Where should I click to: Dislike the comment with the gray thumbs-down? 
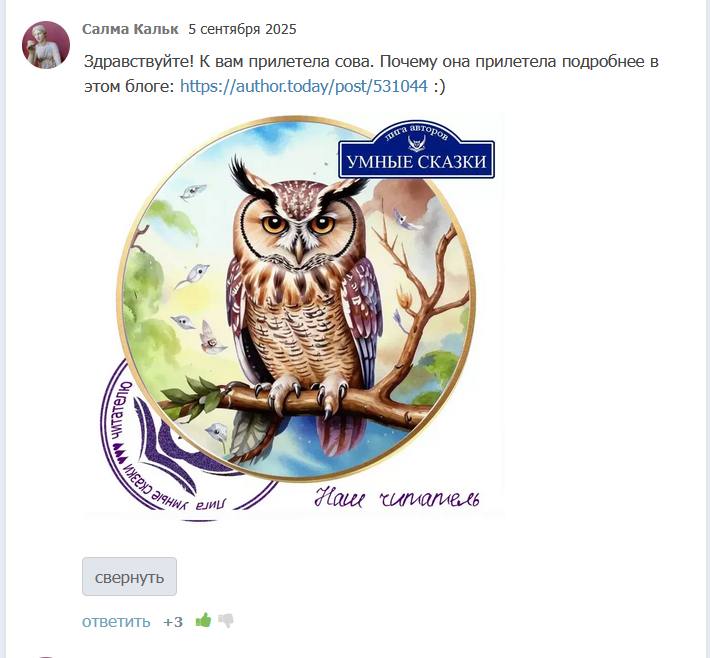(226, 620)
